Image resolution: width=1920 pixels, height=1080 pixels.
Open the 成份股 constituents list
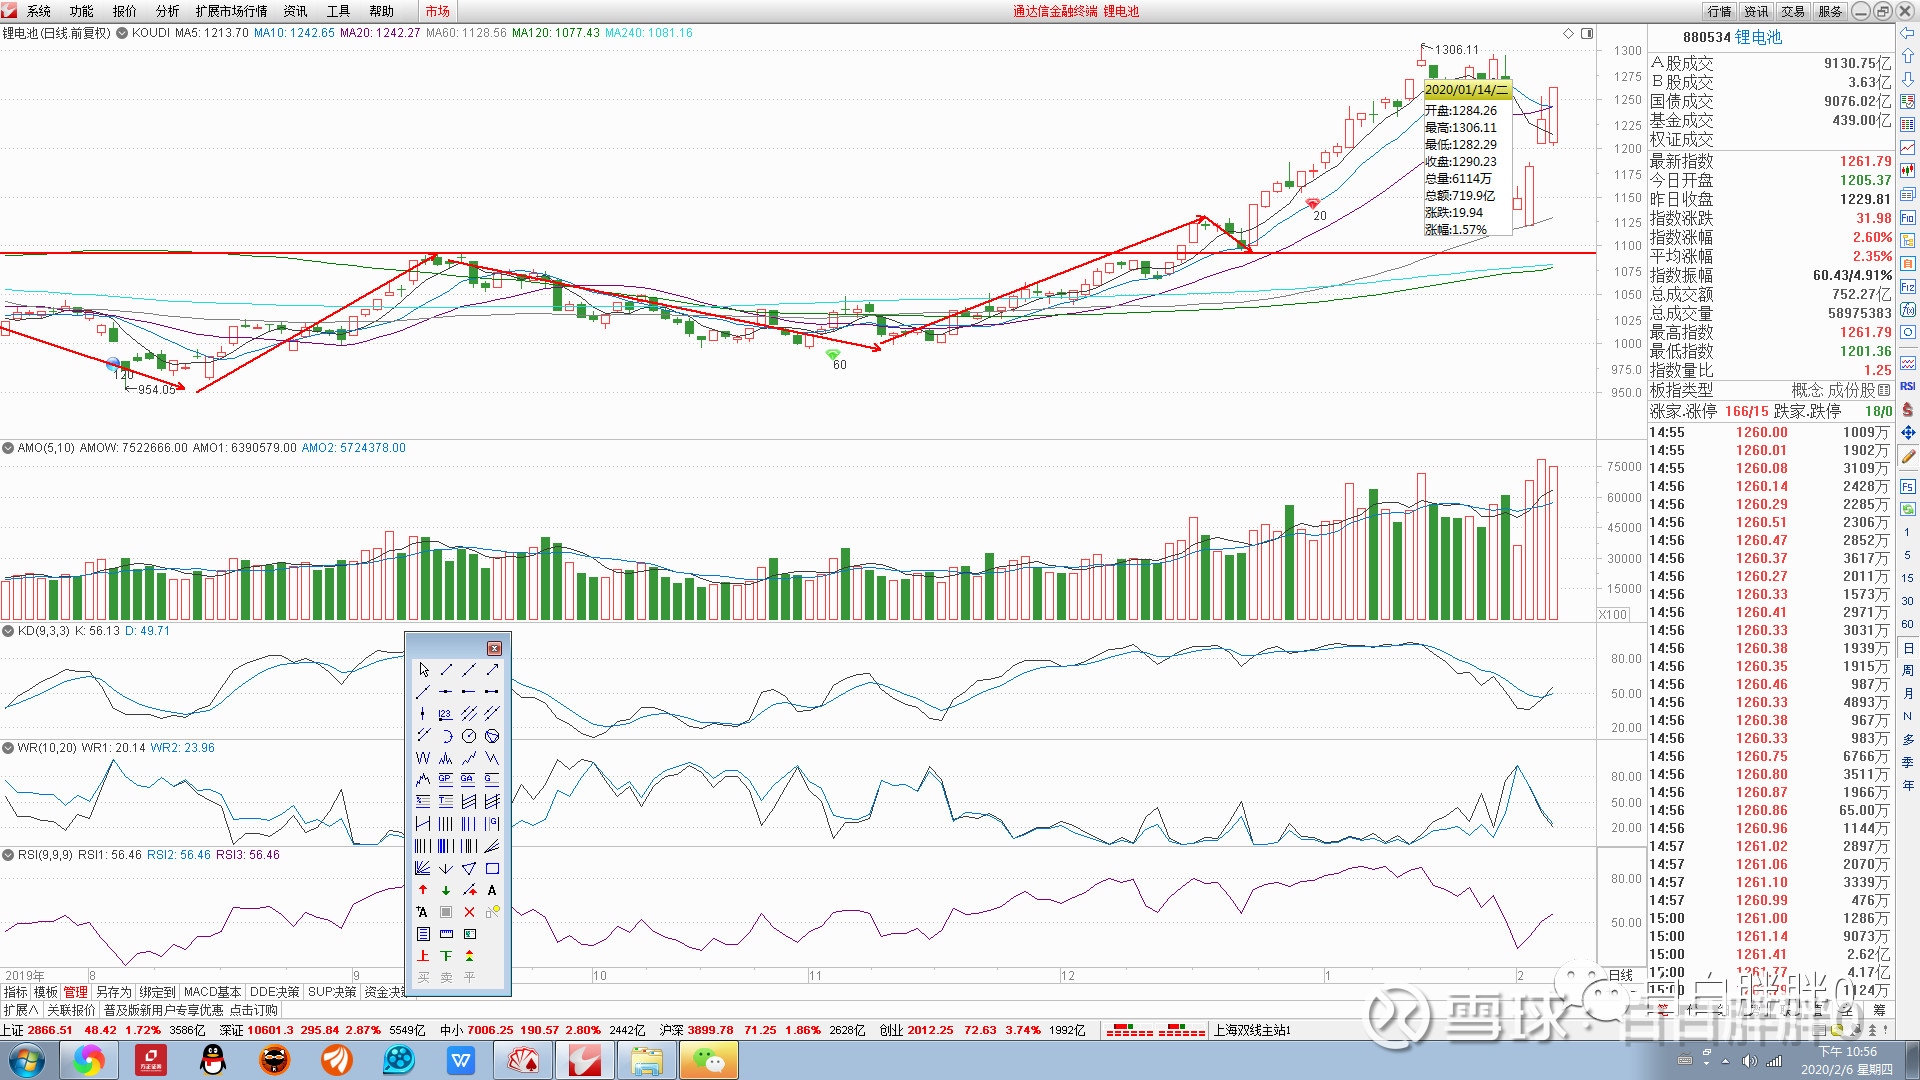click(x=1853, y=390)
